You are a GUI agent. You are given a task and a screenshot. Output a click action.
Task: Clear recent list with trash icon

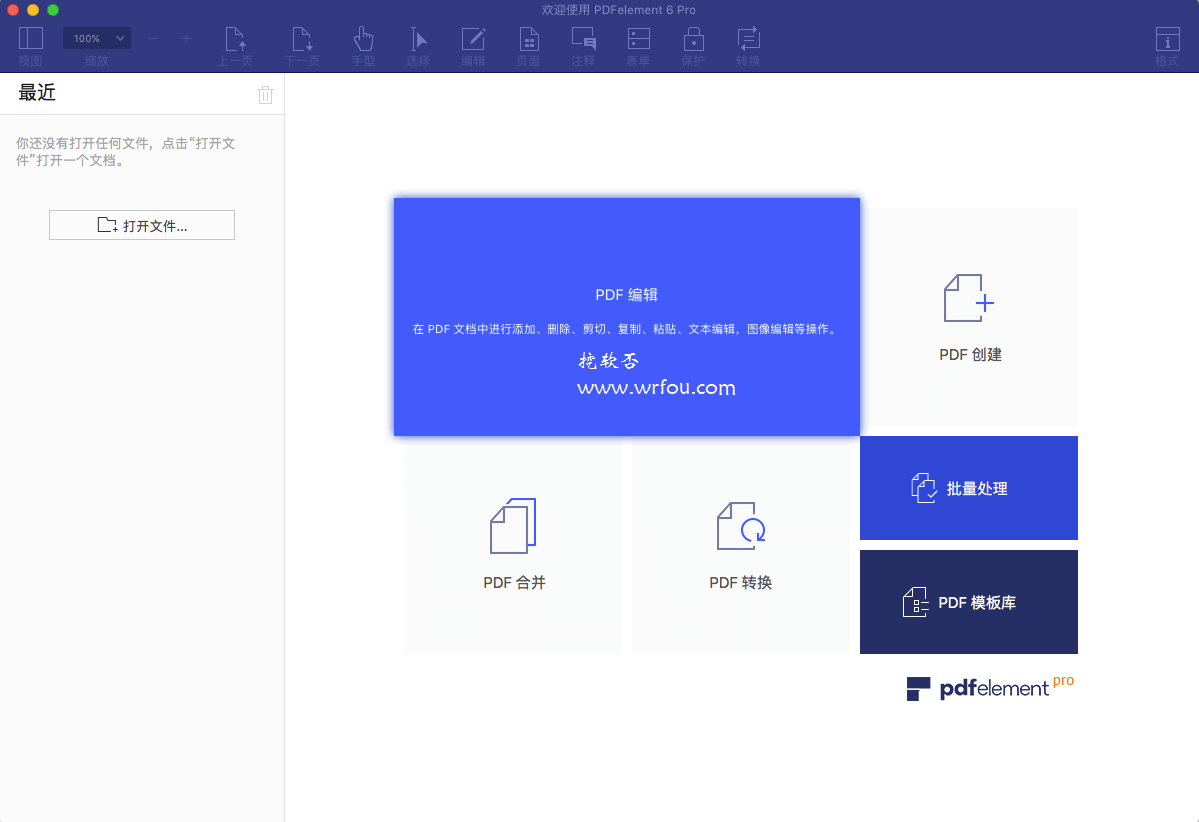(265, 95)
